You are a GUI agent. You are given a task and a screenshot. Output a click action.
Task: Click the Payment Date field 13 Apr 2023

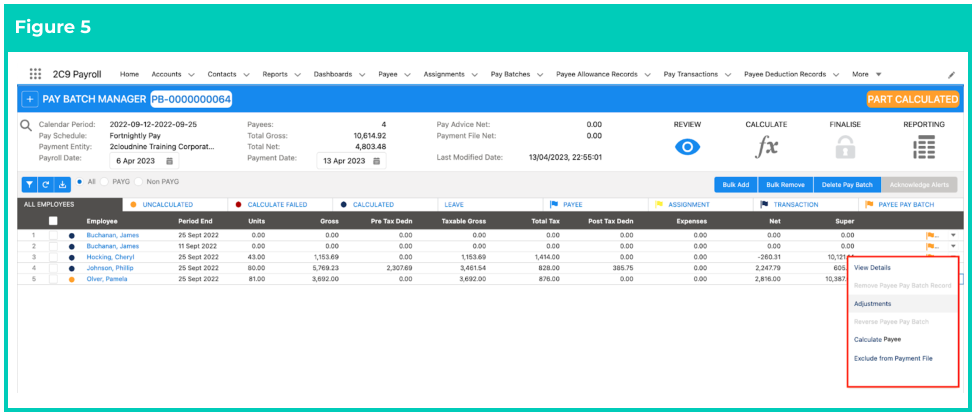click(x=351, y=161)
